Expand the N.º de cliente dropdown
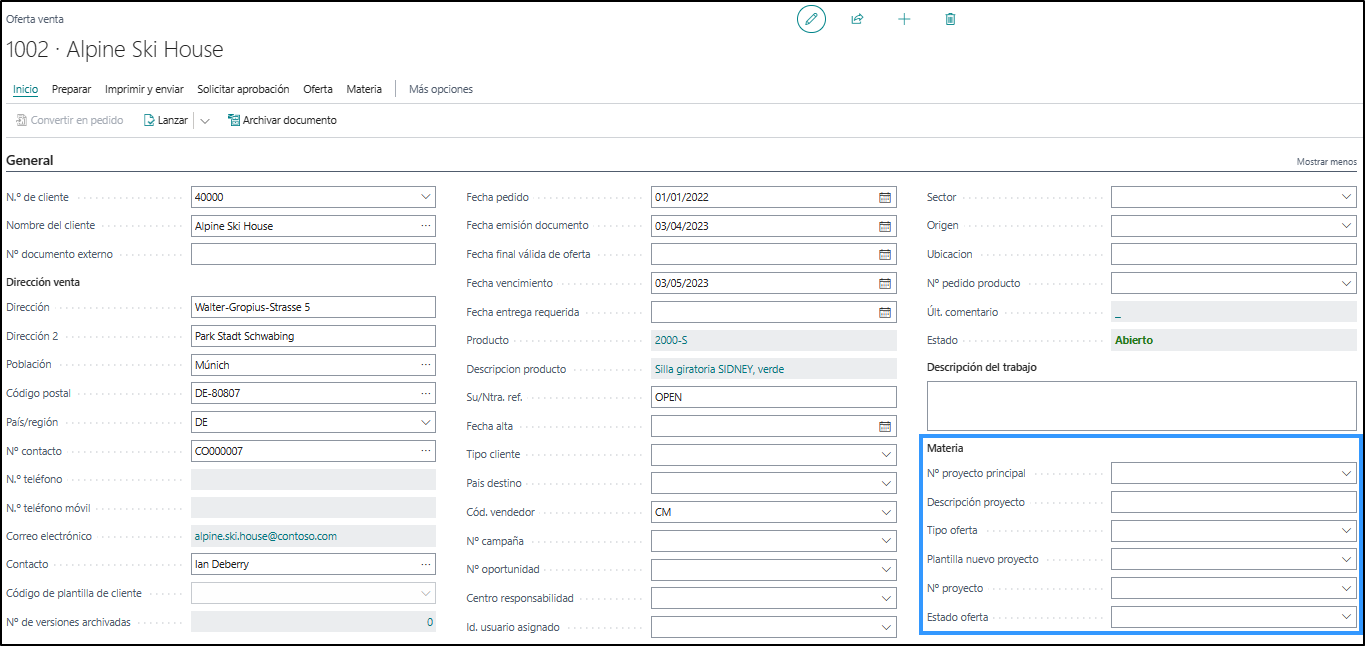 point(426,197)
